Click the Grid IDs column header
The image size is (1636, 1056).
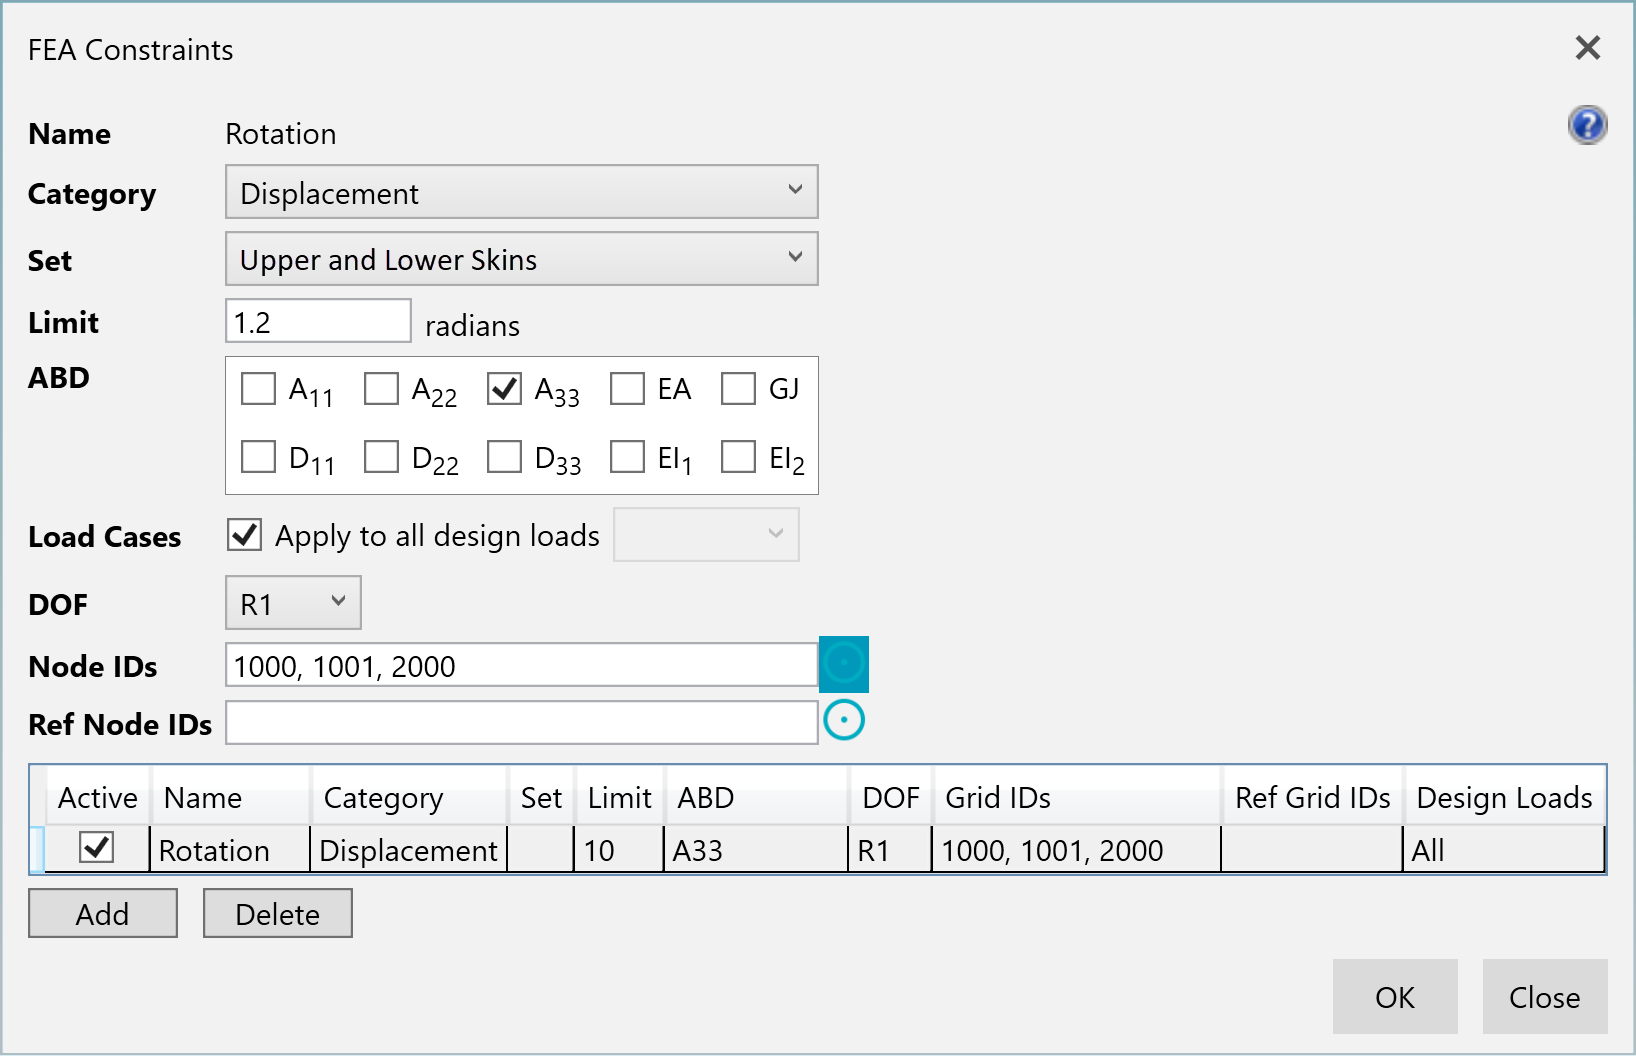(x=1077, y=797)
